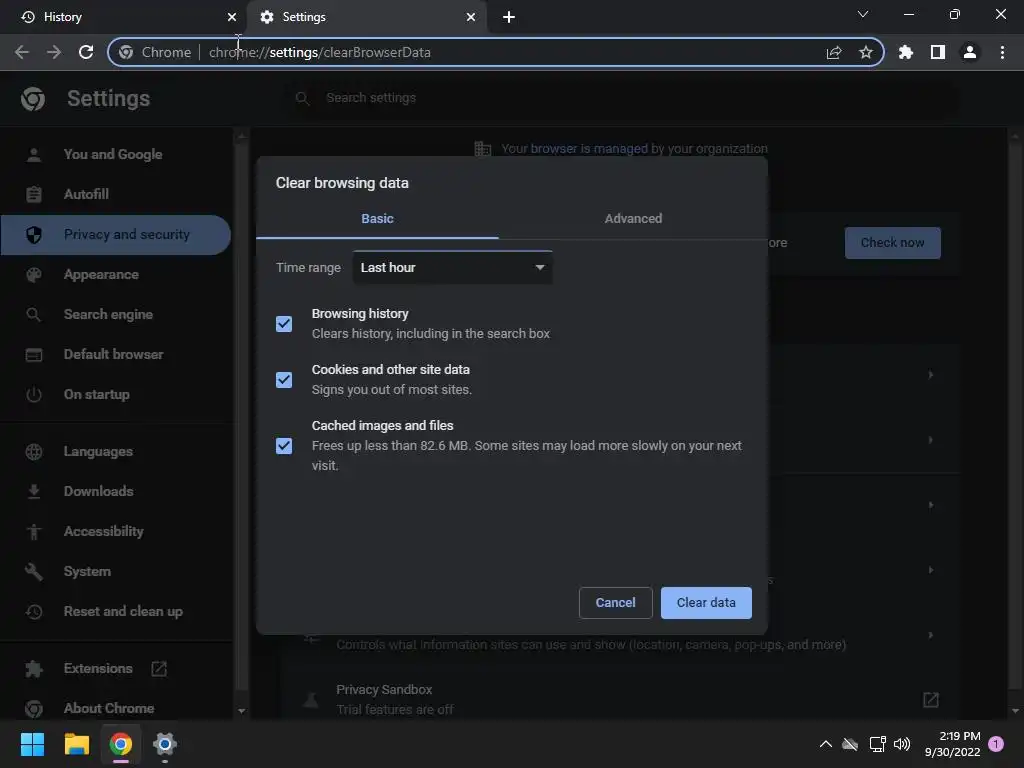Click the browser back arrow
Screen dimensions: 1024x768
(22, 52)
